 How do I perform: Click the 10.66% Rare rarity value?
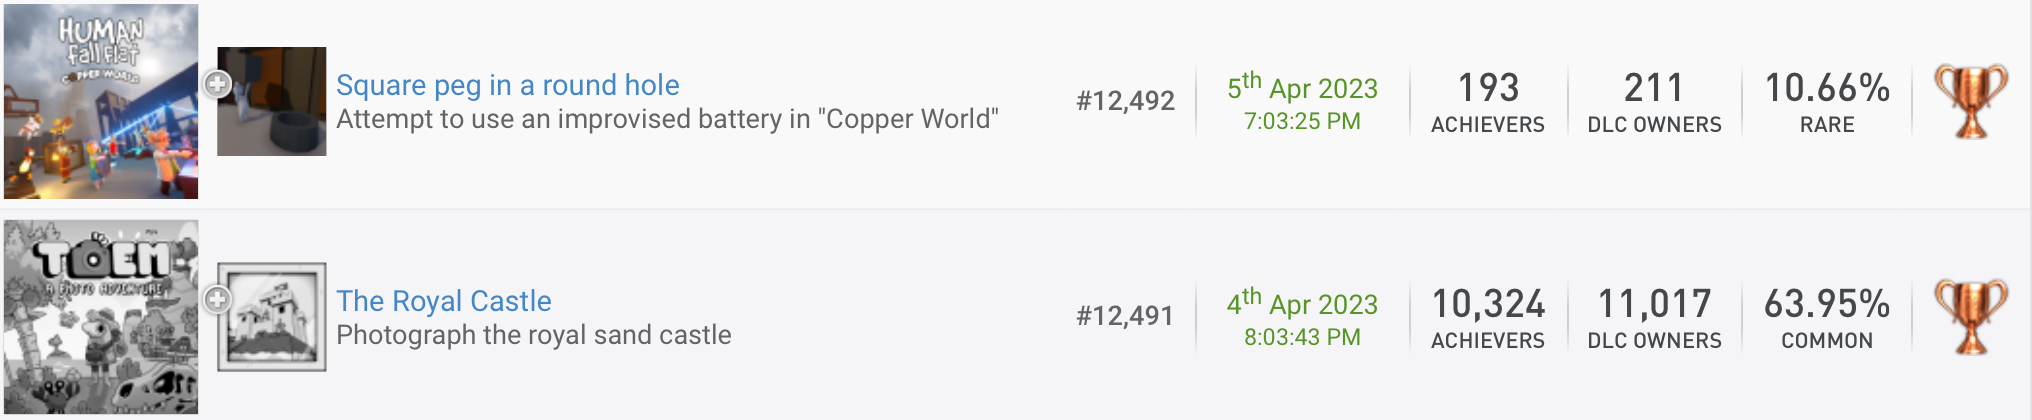tap(1827, 101)
